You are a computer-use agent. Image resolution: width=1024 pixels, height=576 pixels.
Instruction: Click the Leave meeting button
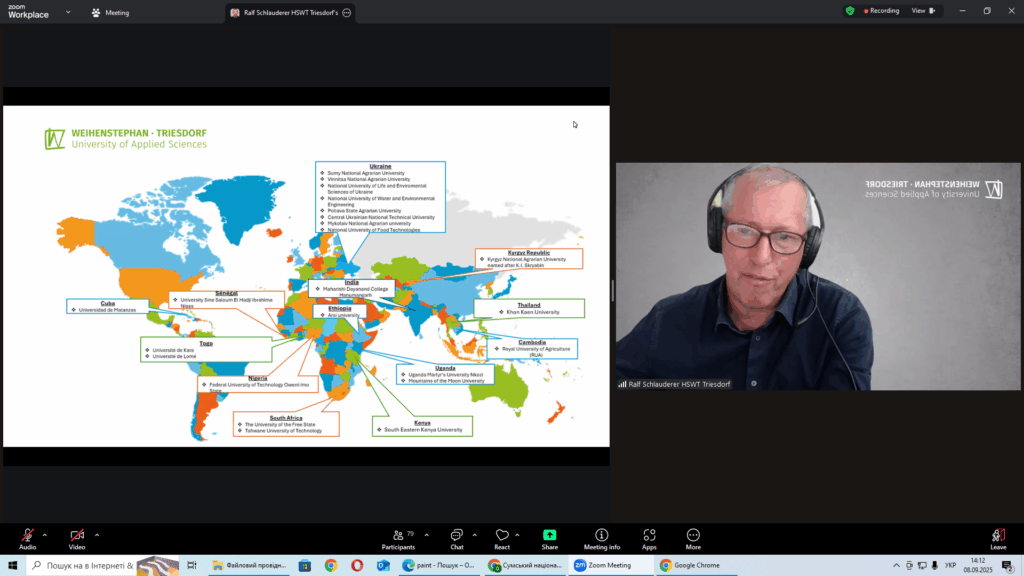(x=998, y=536)
